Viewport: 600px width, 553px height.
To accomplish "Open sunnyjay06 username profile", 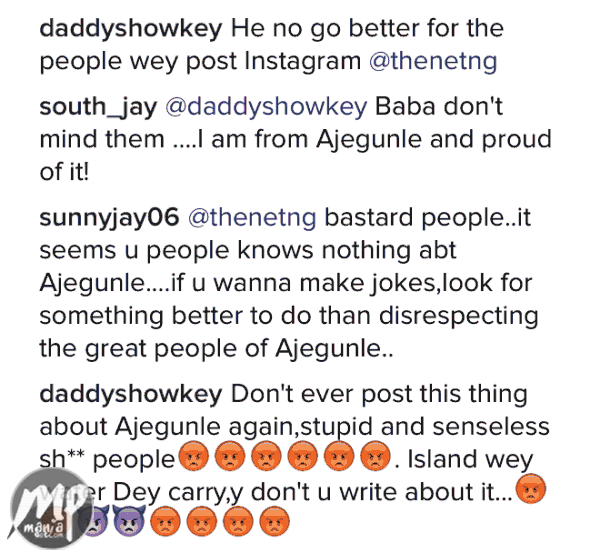I will point(109,218).
